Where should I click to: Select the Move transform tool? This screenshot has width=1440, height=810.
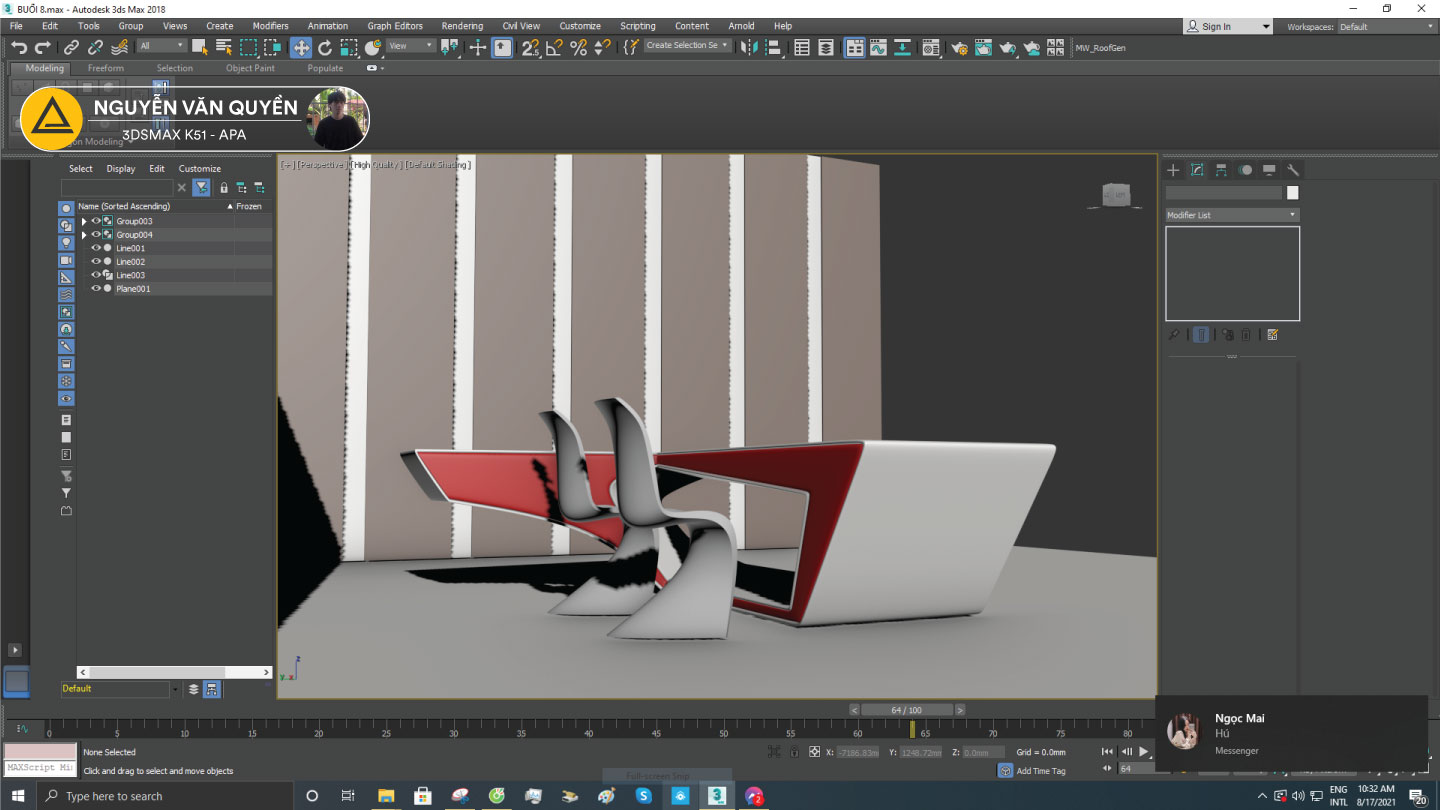(x=301, y=47)
